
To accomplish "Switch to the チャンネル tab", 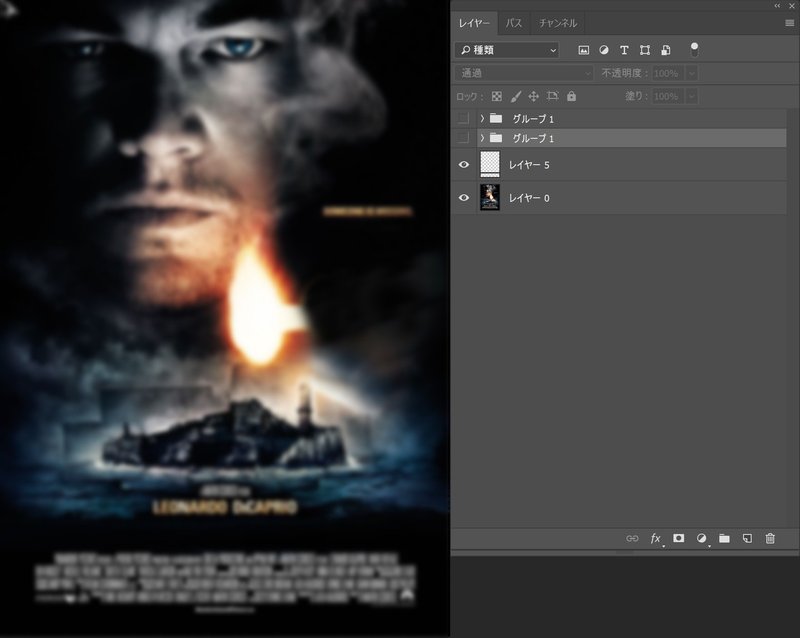I will 558,23.
